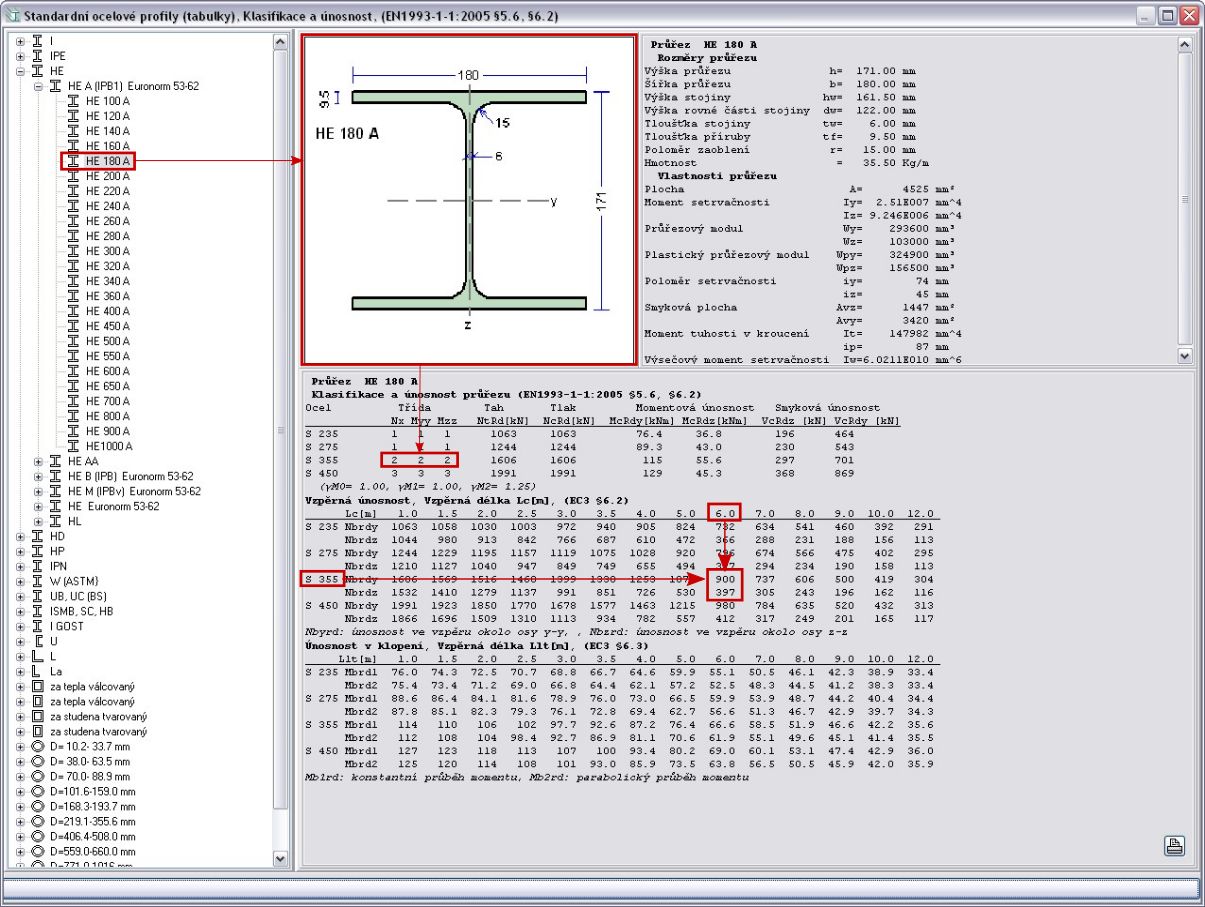Screen dimensions: 1205x907
Task: Select HE1000 A in the tree
Action: pyautogui.click(x=107, y=446)
